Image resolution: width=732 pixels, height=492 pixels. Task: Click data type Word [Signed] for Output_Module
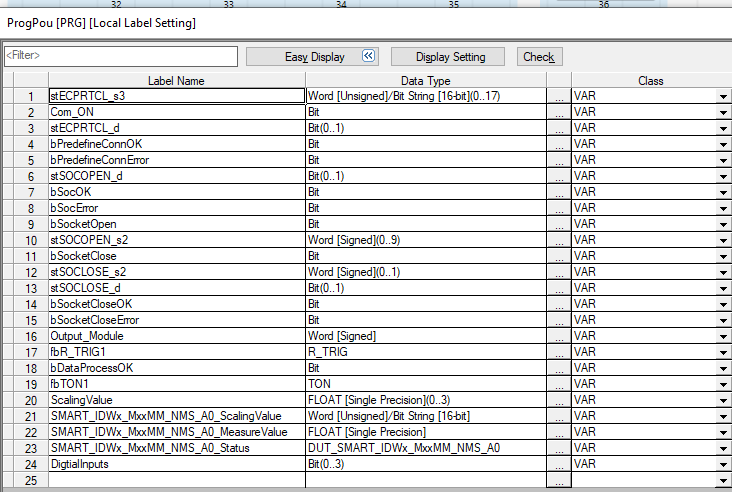pos(426,337)
